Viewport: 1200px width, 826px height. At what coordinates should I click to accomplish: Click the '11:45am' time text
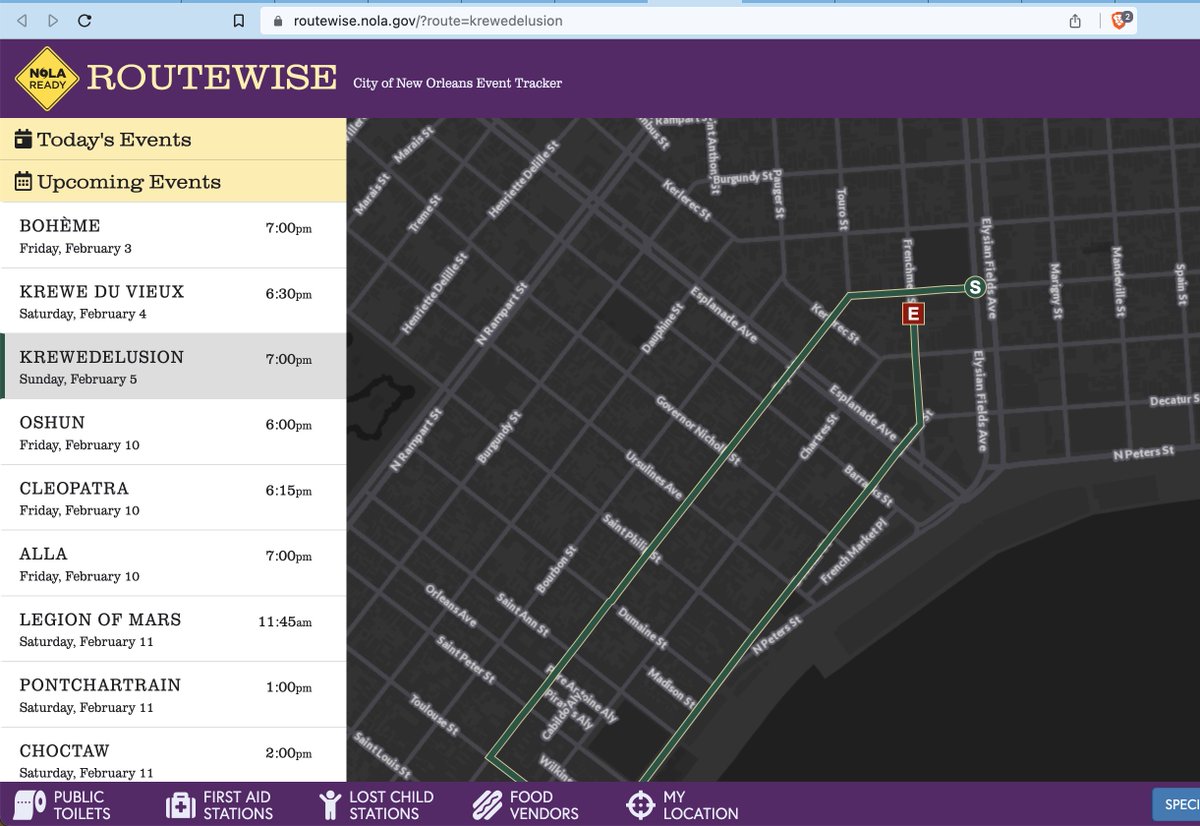point(285,622)
